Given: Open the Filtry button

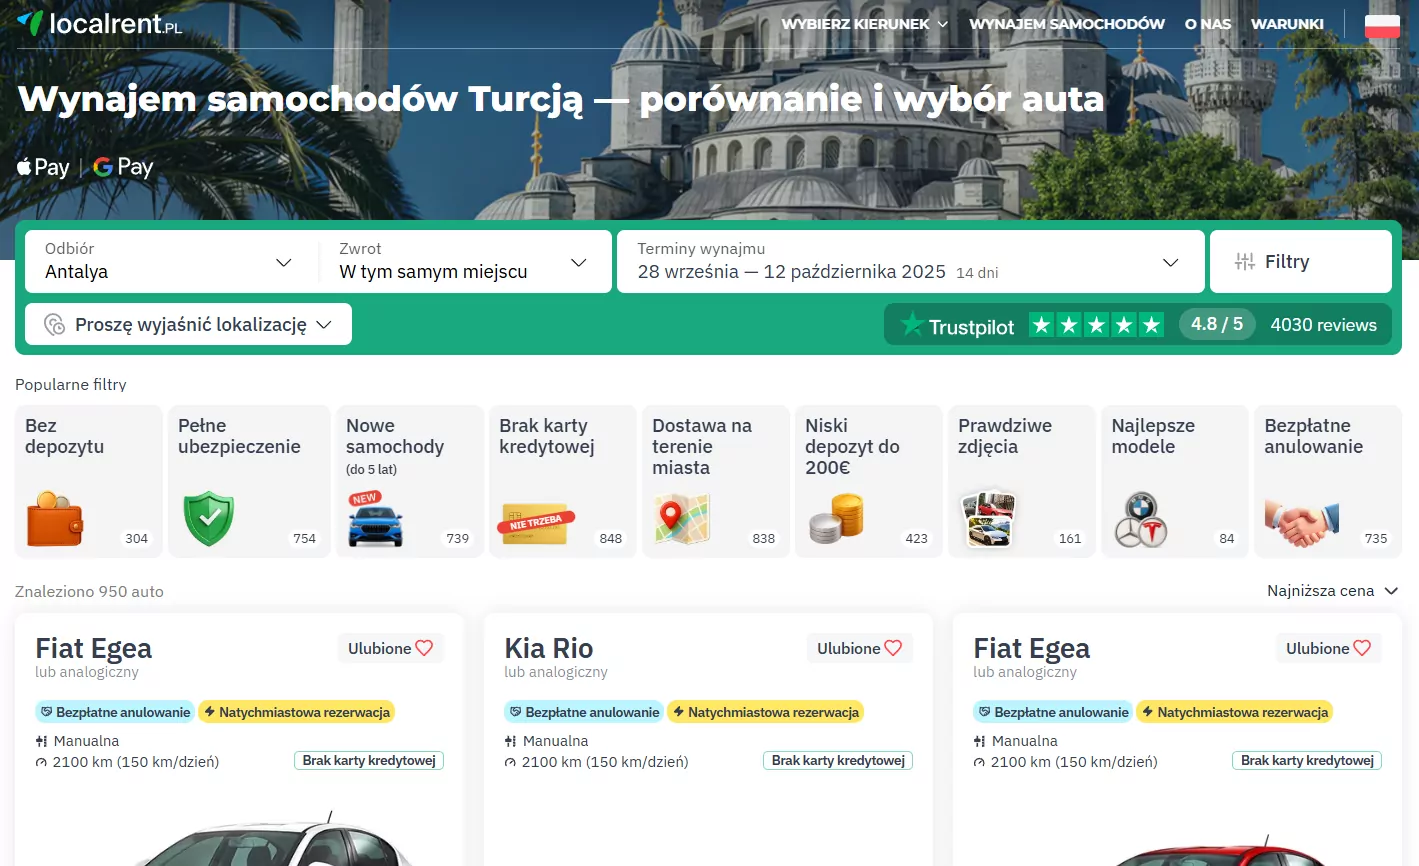Looking at the screenshot, I should (1300, 262).
